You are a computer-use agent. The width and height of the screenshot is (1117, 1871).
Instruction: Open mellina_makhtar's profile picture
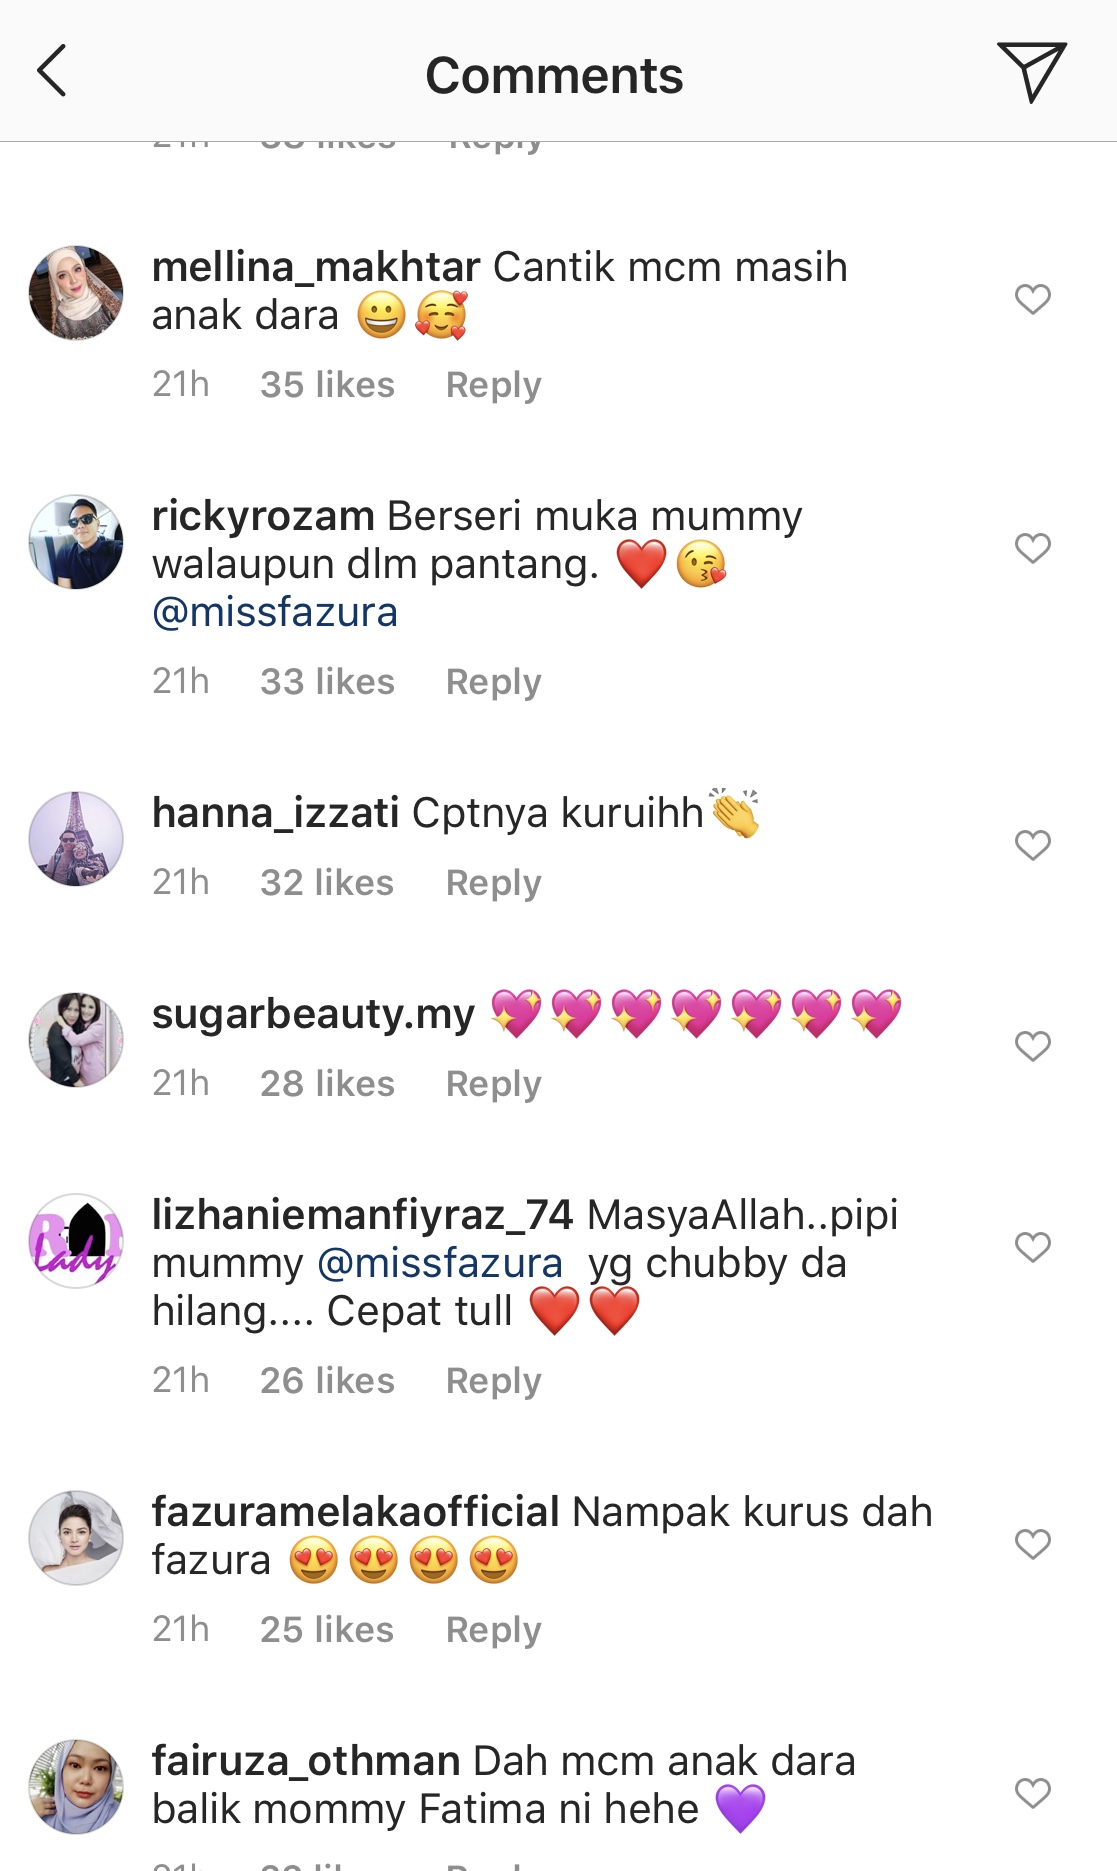(x=76, y=293)
